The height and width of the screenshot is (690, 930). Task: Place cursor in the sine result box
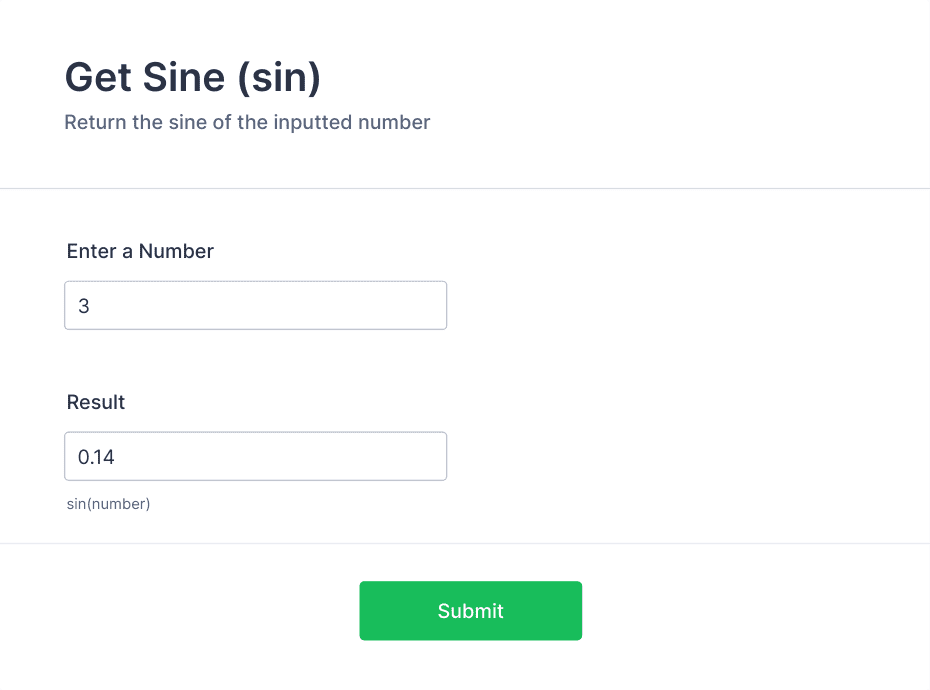point(255,456)
